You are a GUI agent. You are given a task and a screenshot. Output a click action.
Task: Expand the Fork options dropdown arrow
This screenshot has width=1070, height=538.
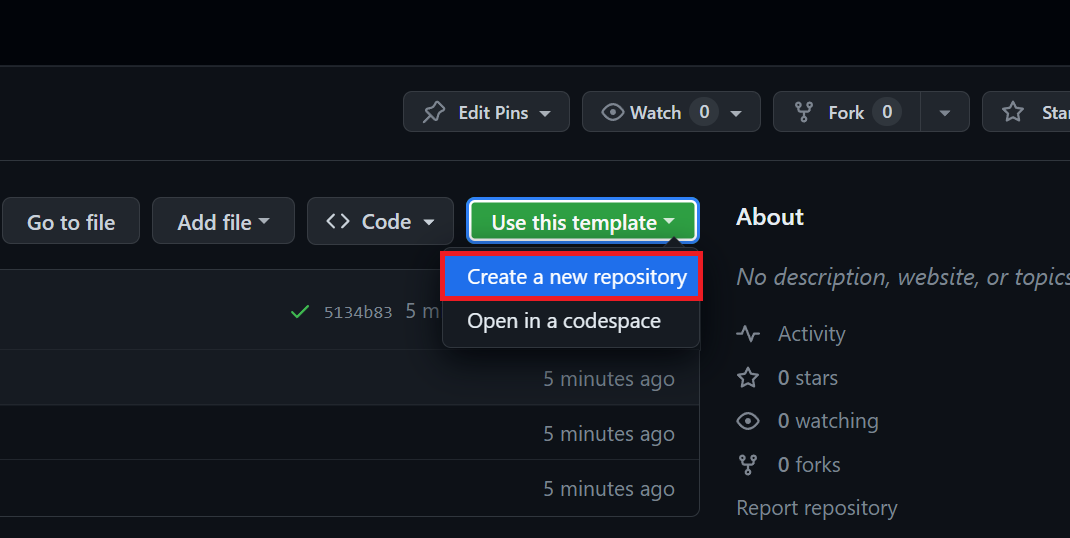pyautogui.click(x=945, y=113)
